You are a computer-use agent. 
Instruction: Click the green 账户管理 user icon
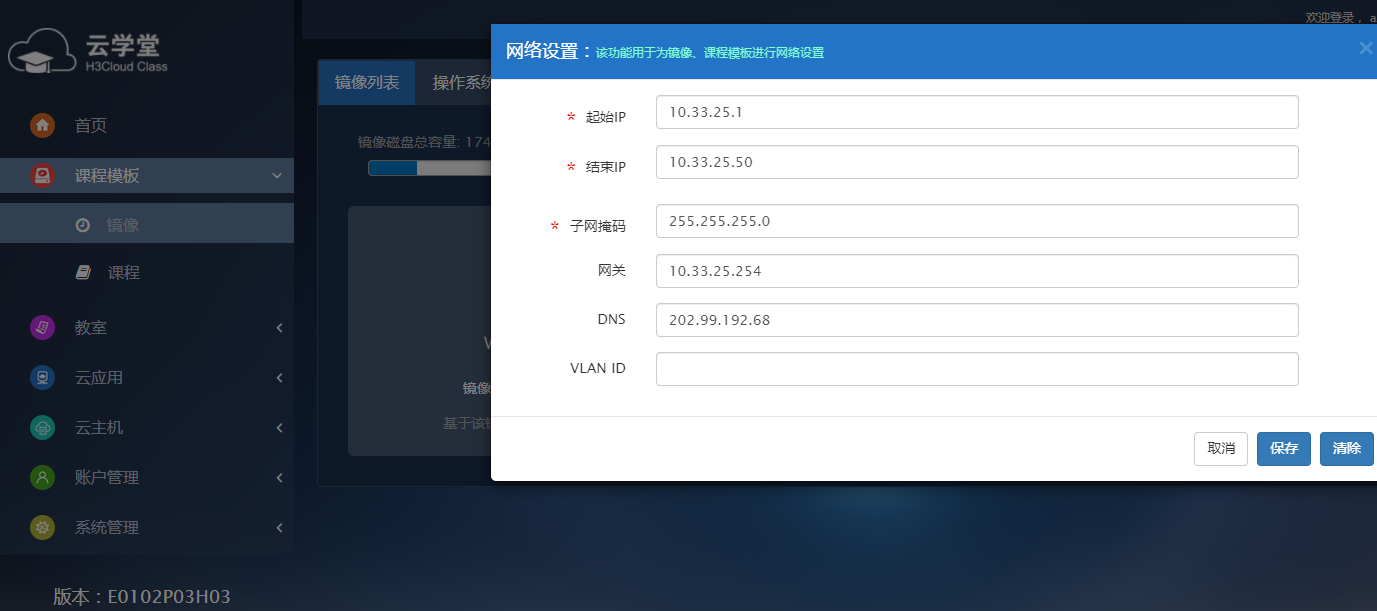[x=42, y=477]
